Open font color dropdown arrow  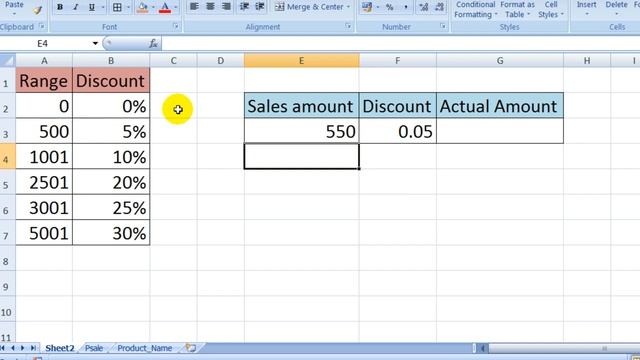click(x=176, y=7)
